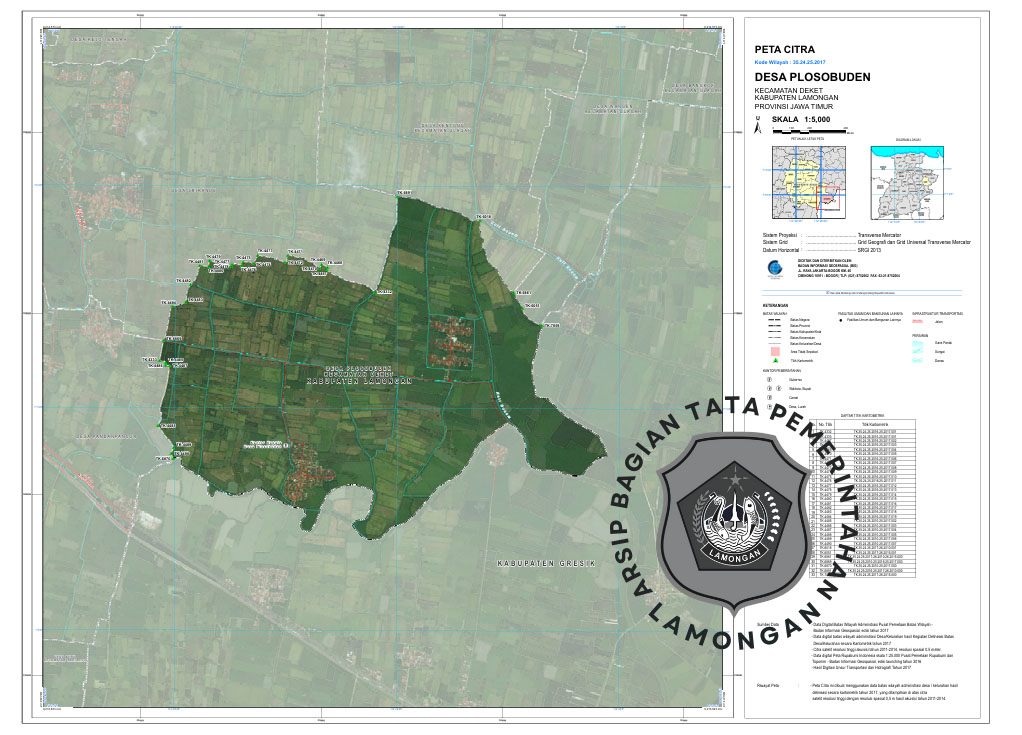The height and width of the screenshot is (735, 1022).
Task: Click the Sungai river symbol in legend
Action: (917, 352)
